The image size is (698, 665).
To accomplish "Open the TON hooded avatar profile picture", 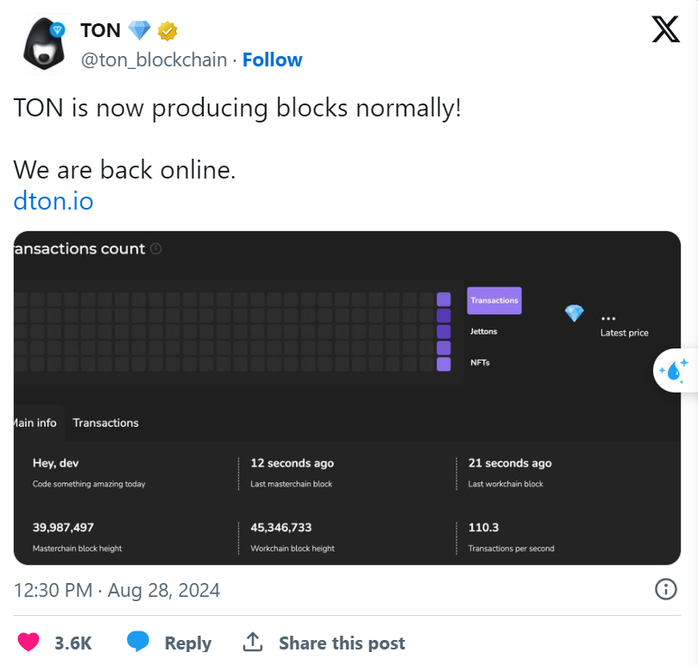I will tap(44, 43).
